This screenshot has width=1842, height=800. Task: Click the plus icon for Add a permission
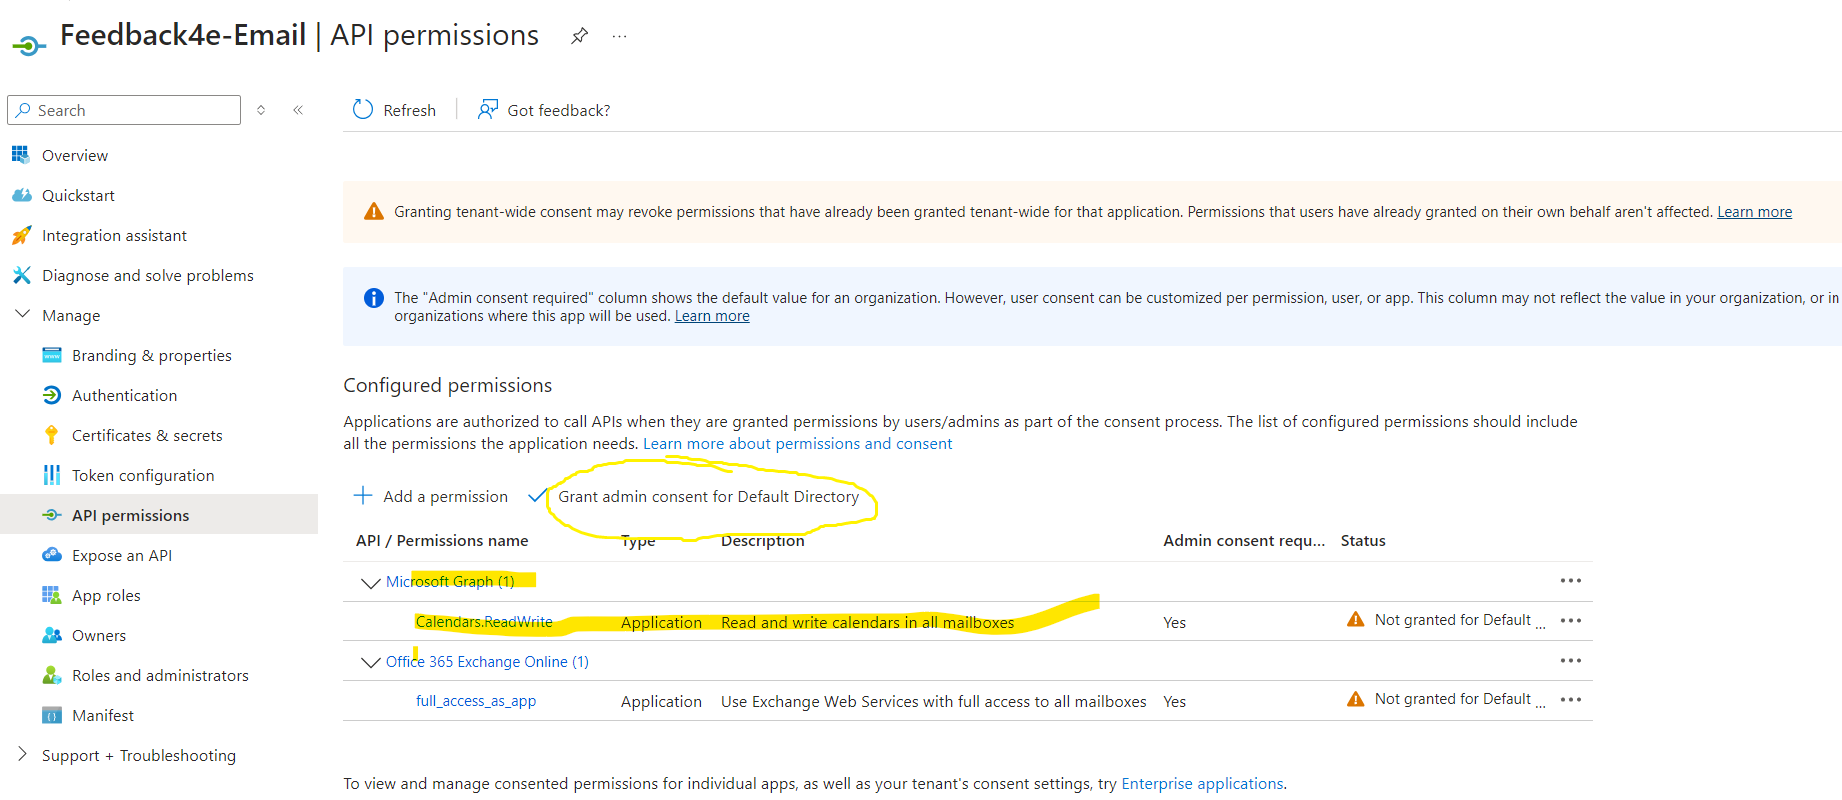pyautogui.click(x=363, y=496)
